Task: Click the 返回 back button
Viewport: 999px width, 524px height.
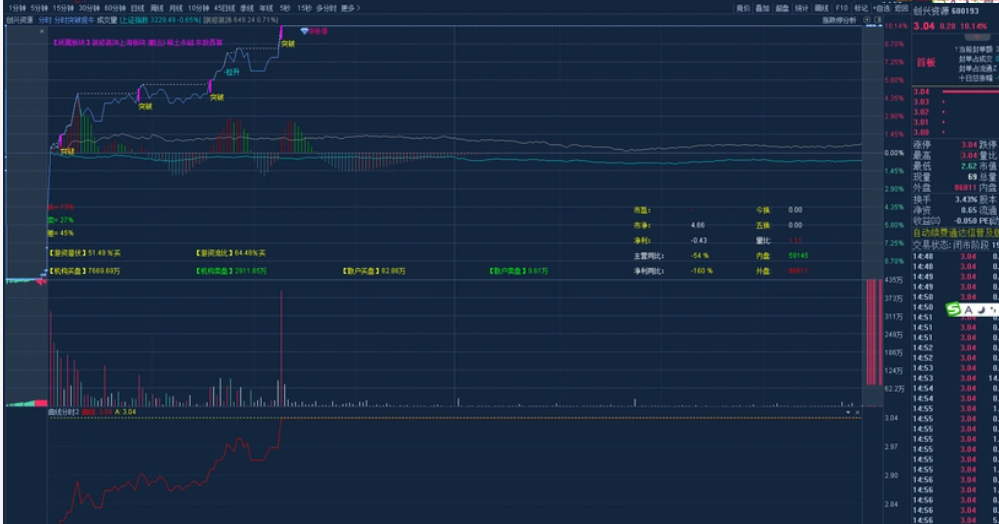Action: [x=902, y=7]
